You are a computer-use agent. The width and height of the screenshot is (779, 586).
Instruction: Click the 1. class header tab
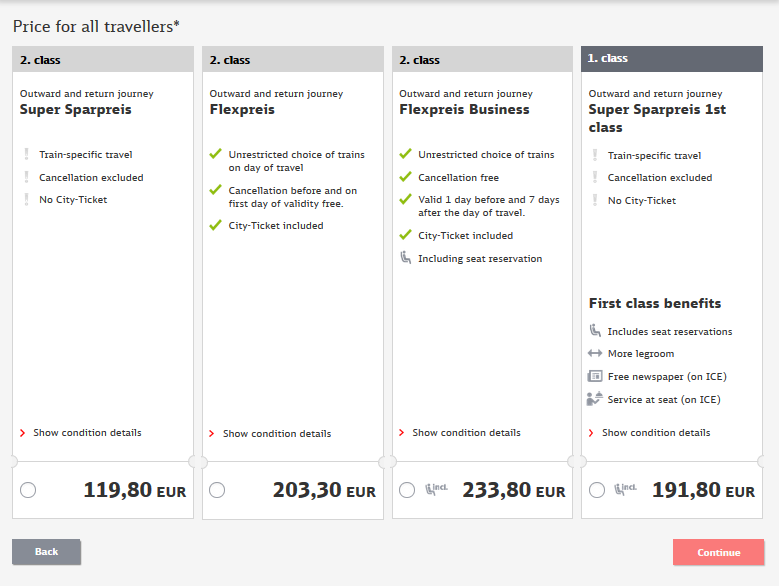(672, 59)
